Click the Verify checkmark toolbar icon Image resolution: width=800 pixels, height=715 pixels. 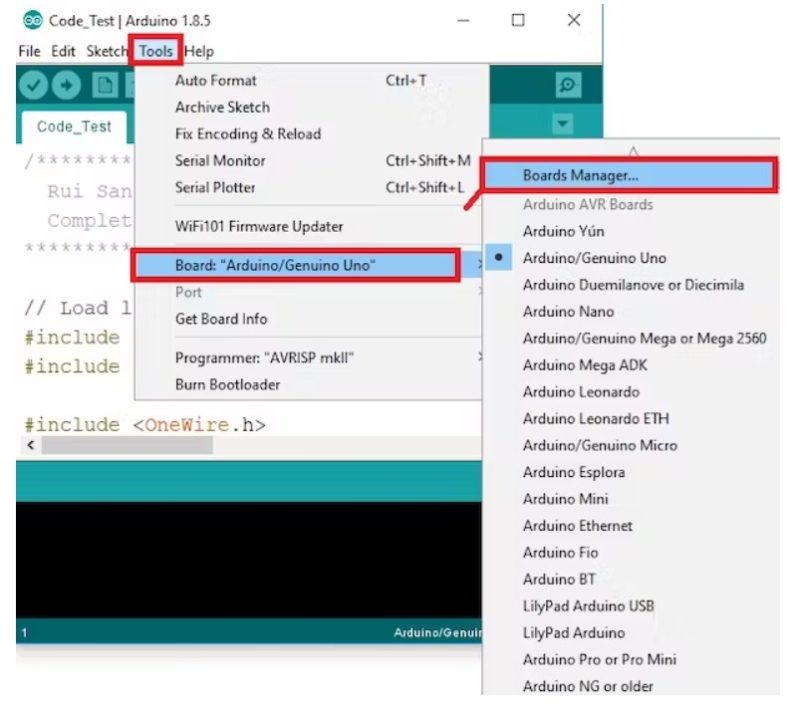[34, 85]
